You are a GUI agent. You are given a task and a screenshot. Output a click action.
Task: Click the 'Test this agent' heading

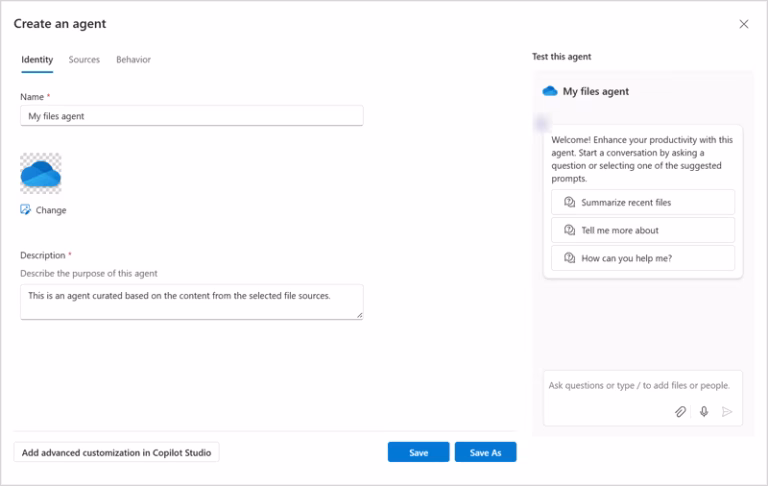point(561,57)
